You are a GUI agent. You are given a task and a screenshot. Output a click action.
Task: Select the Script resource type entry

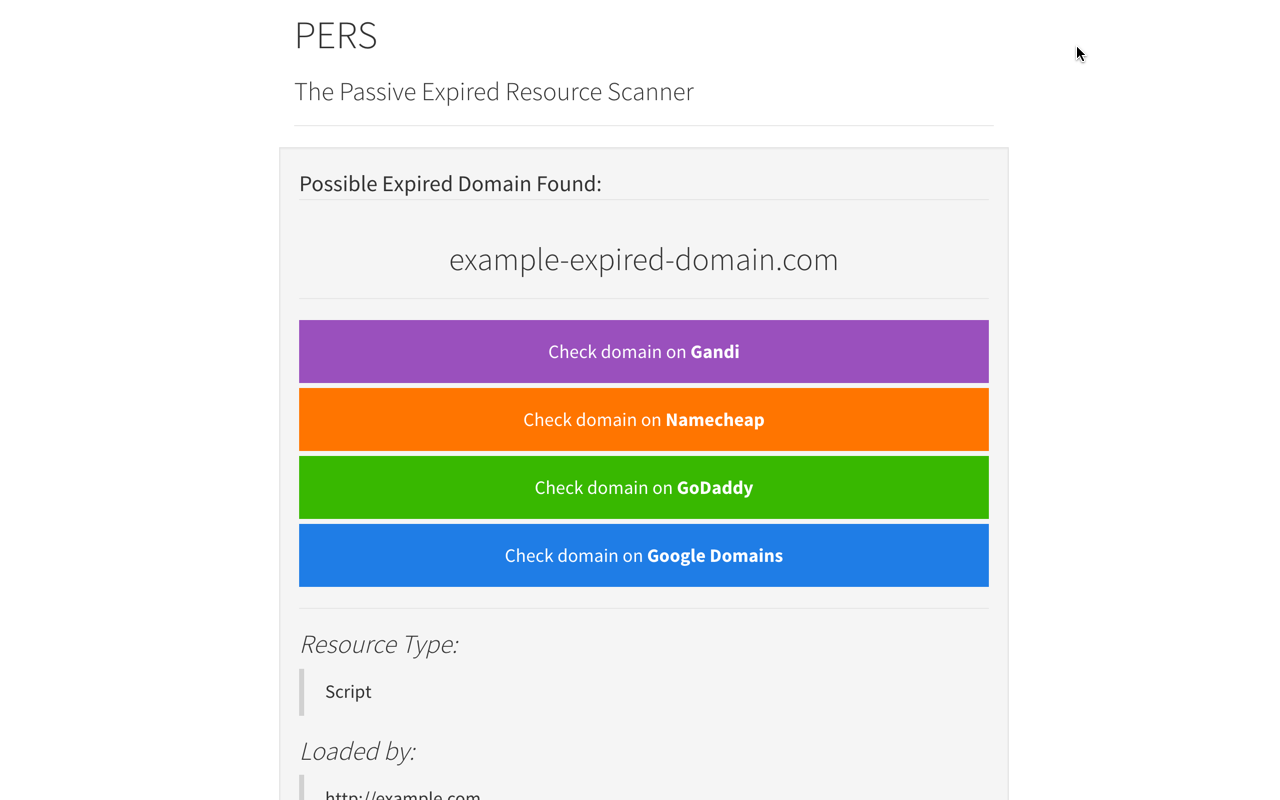(x=347, y=691)
